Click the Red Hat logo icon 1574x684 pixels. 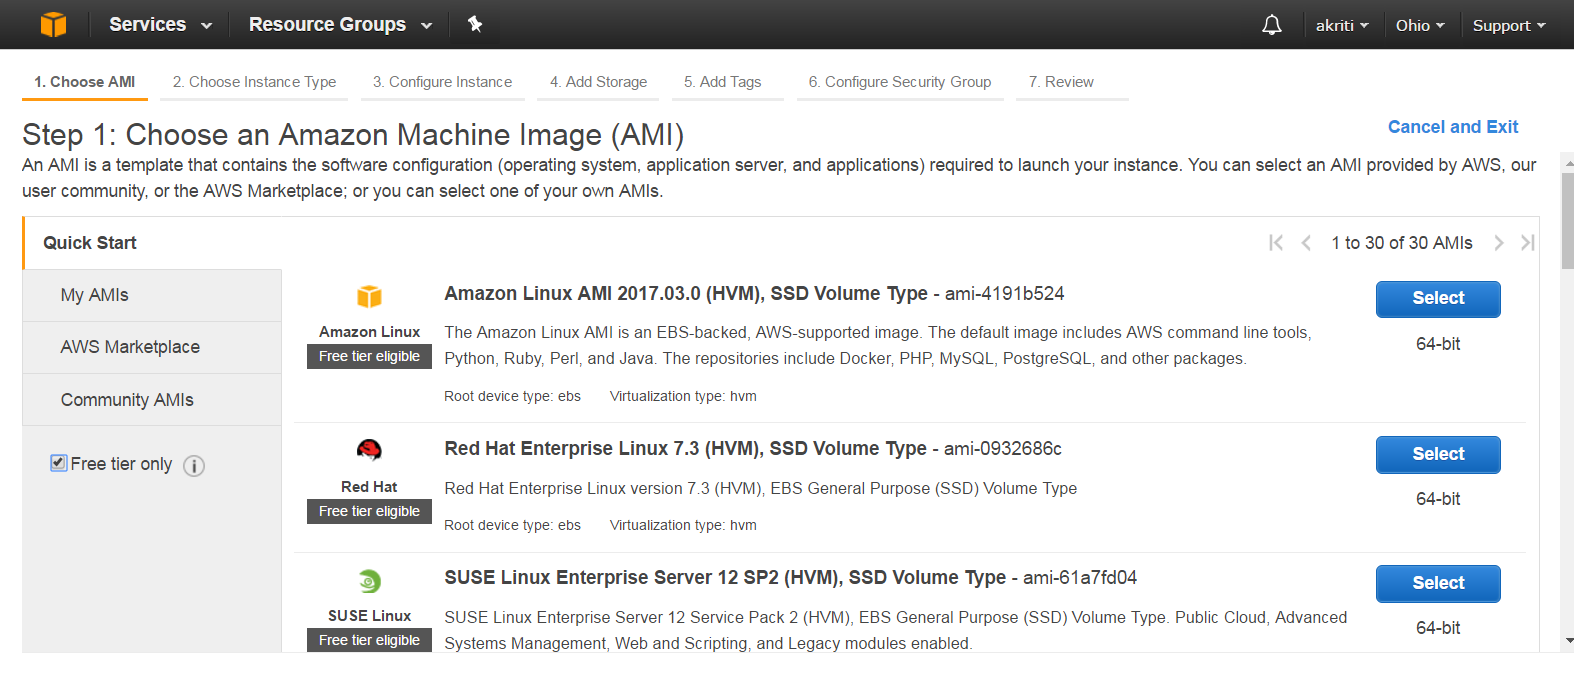369,451
